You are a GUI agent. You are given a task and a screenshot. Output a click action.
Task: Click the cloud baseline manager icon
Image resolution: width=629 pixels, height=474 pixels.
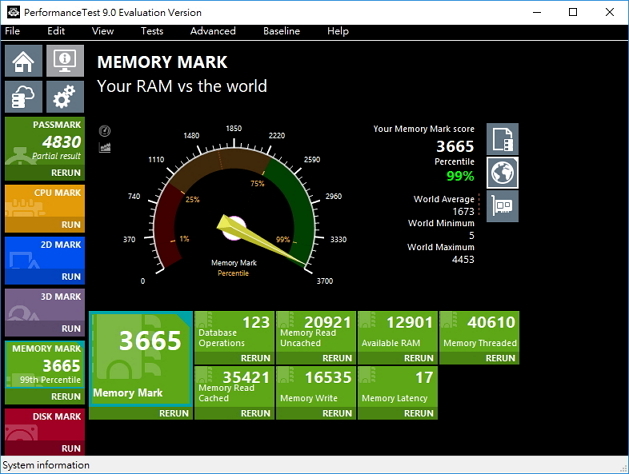pyautogui.click(x=24, y=96)
